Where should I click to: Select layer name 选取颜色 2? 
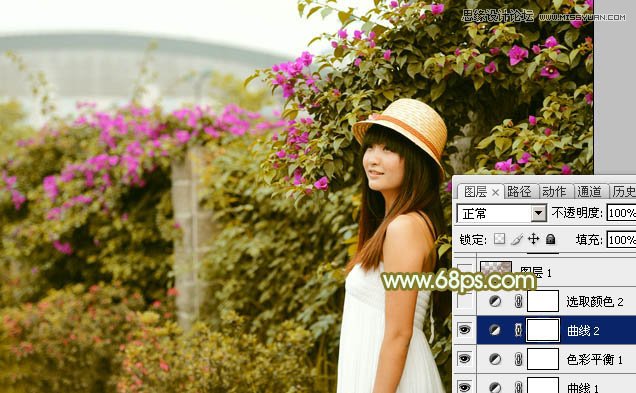click(595, 301)
